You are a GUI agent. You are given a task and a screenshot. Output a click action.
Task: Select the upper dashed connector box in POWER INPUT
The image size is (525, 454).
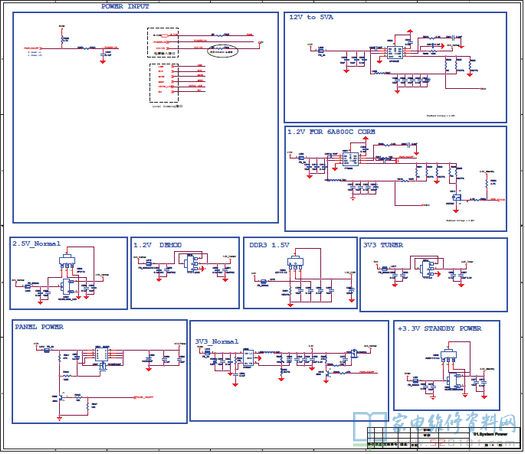163,43
